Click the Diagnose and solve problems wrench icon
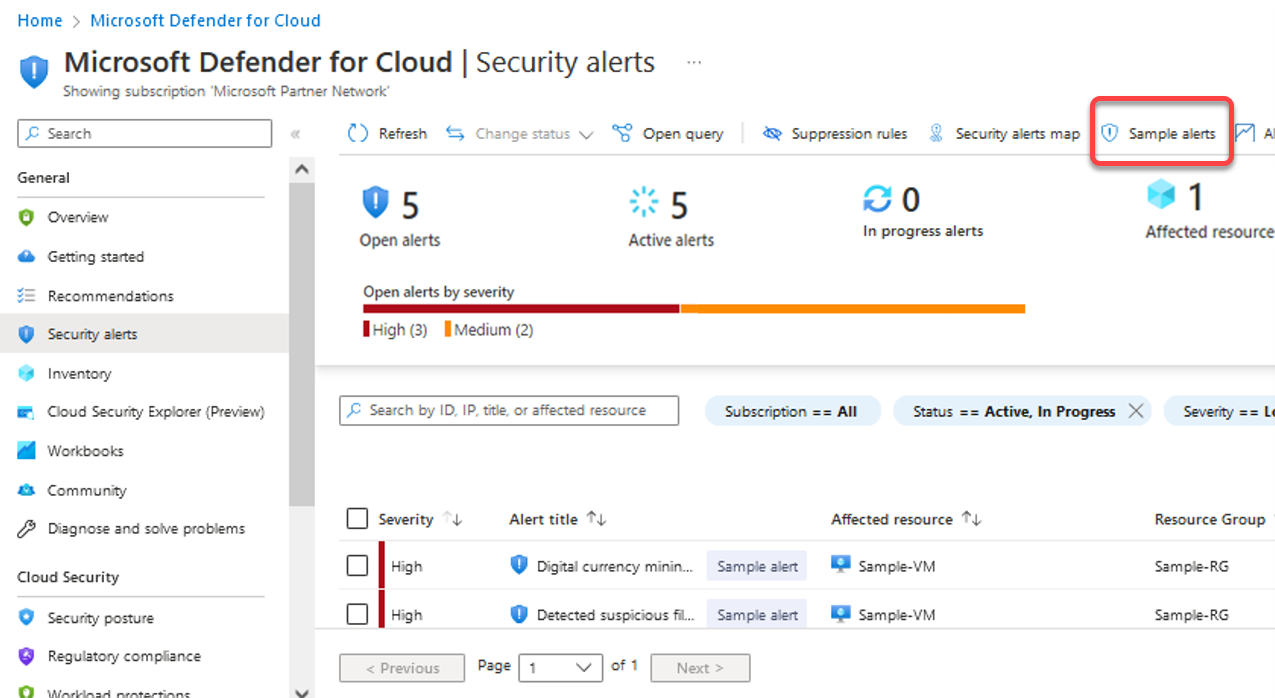Image resolution: width=1275 pixels, height=698 pixels. click(x=27, y=529)
